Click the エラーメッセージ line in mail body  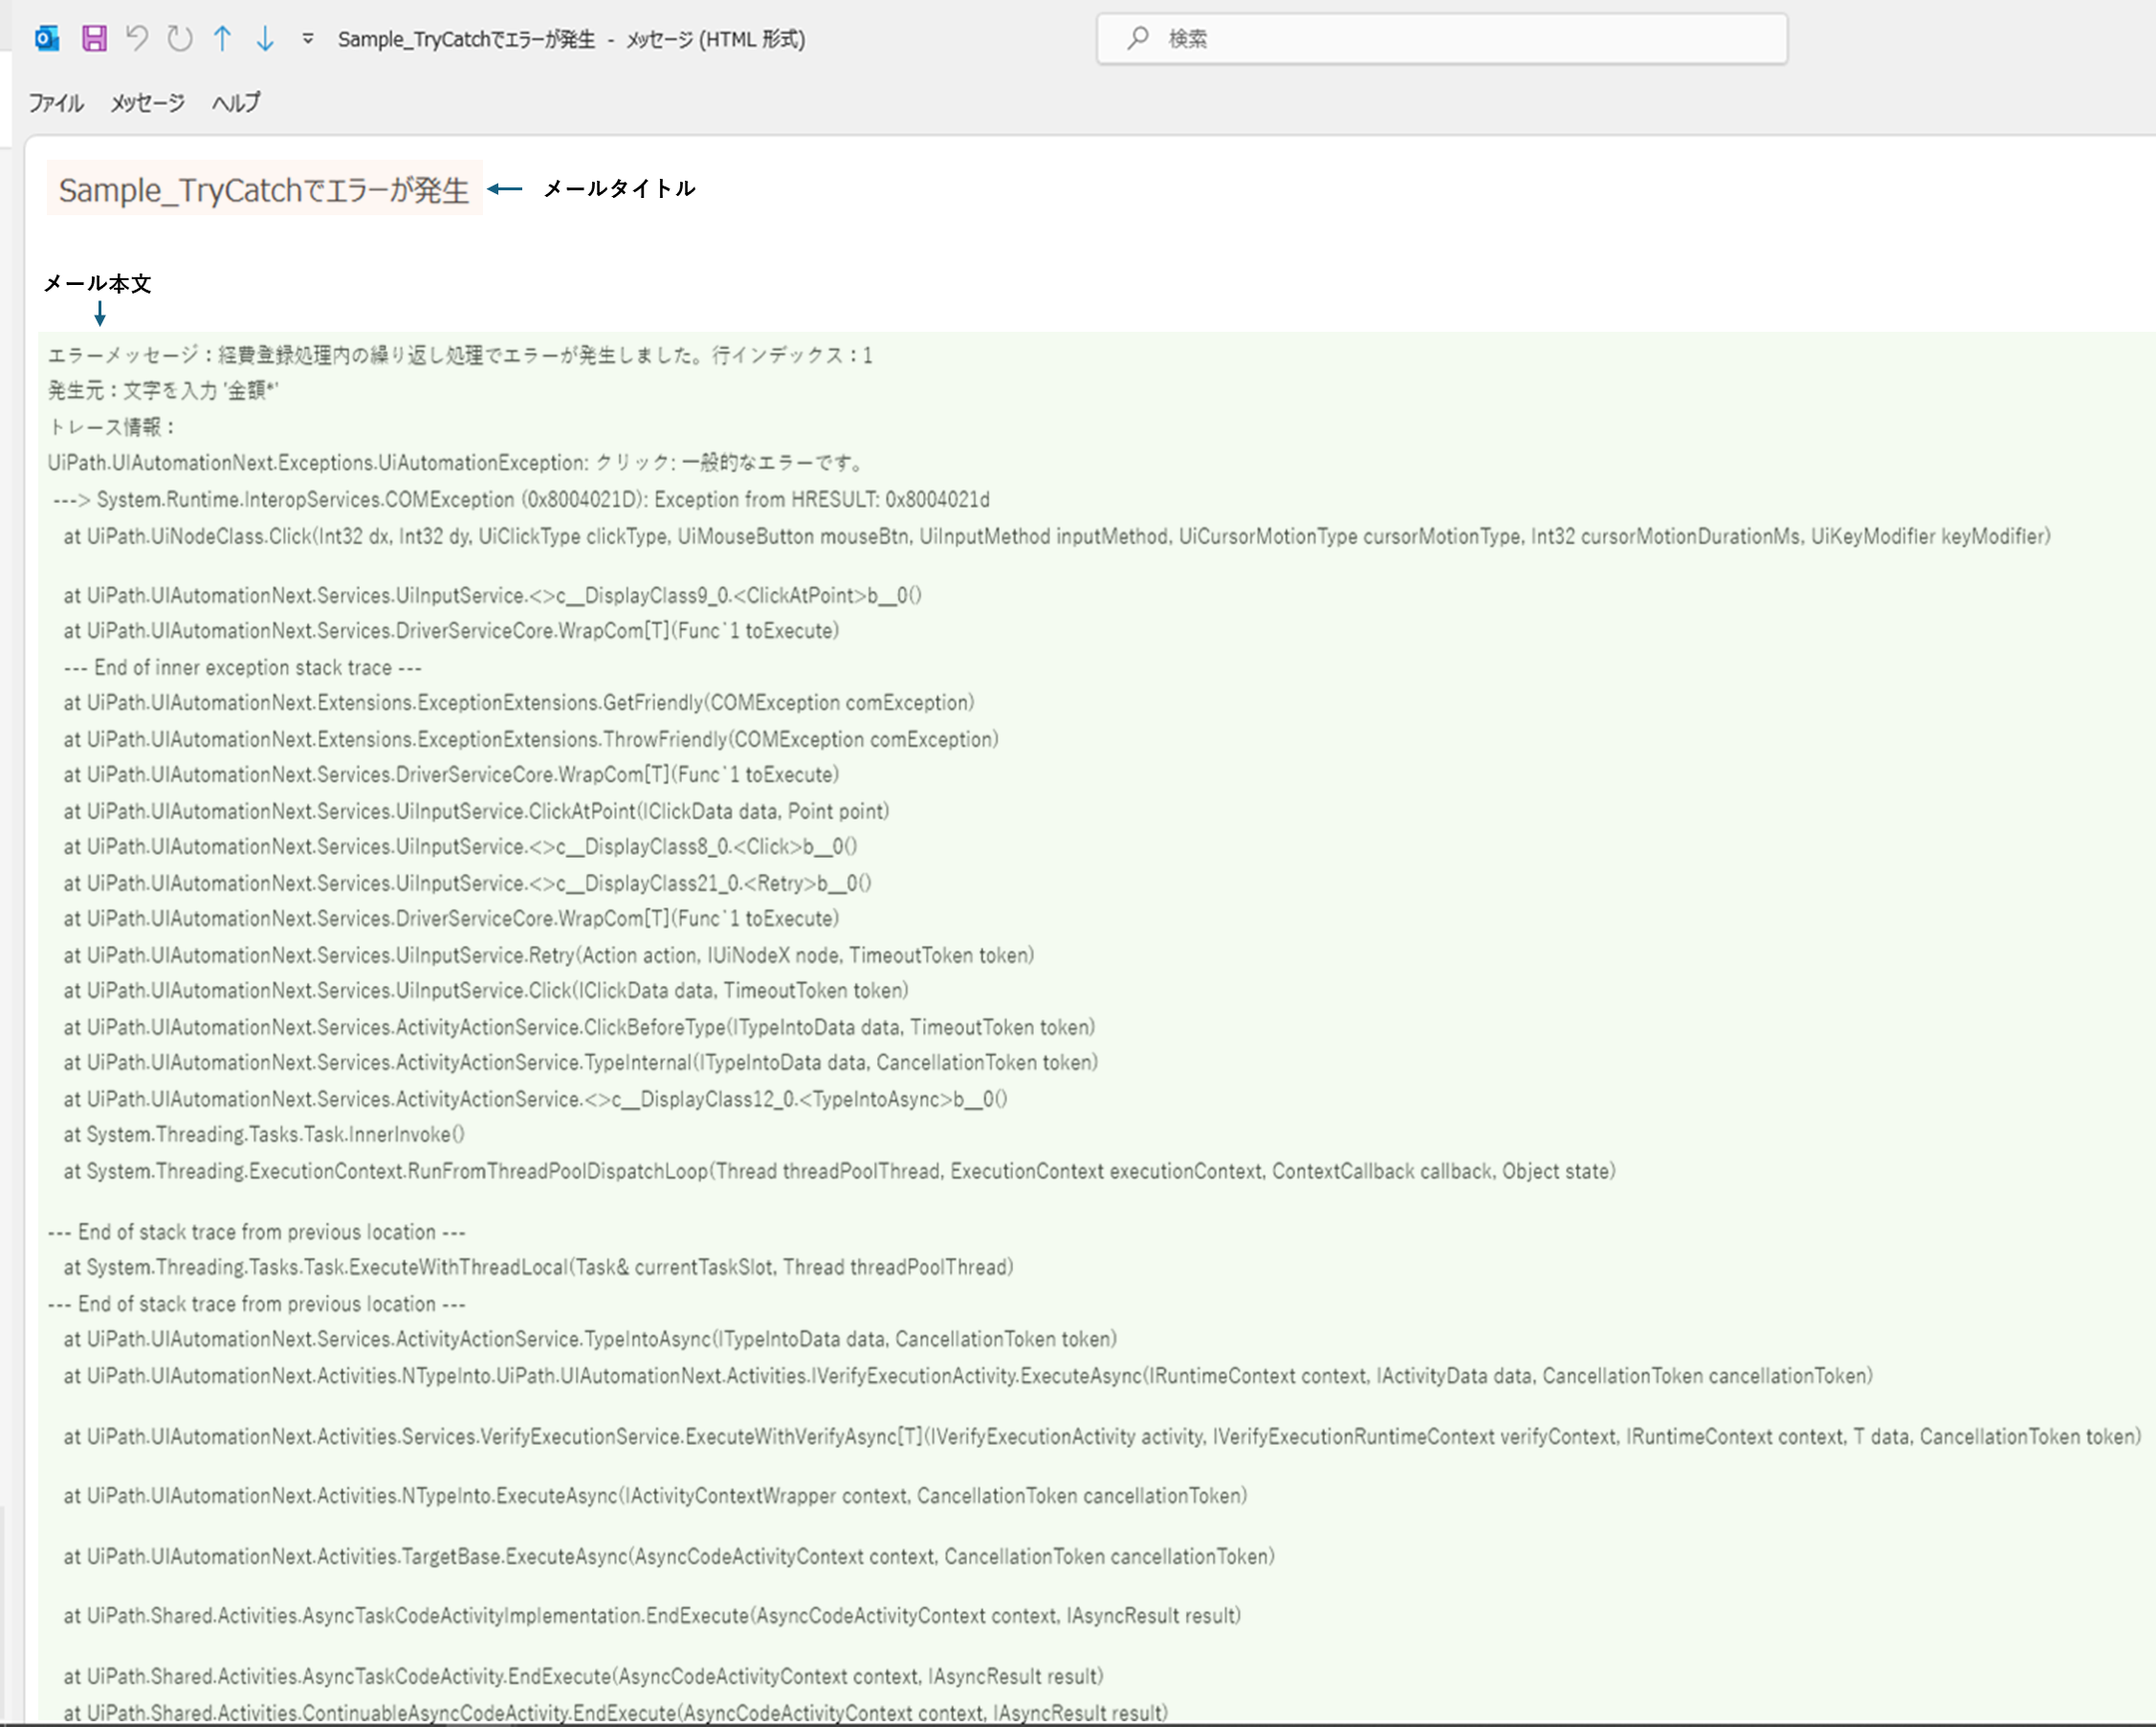tap(460, 356)
